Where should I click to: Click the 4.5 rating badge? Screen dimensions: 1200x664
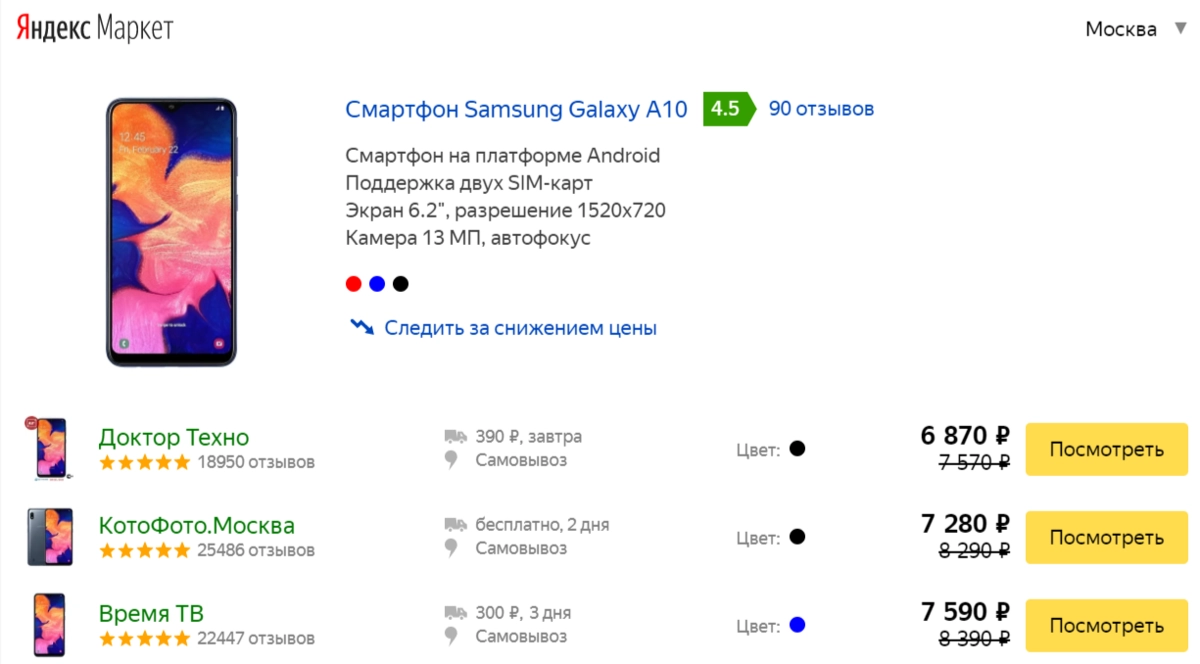click(x=725, y=108)
